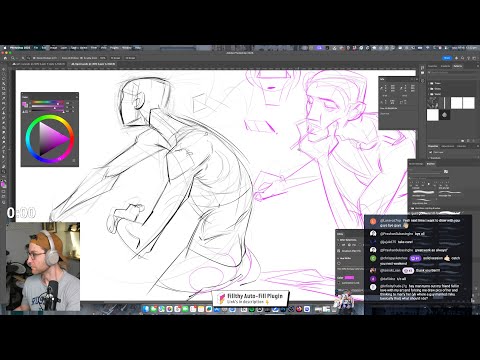This screenshot has height=360, width=480.
Task: Click delete pattern trash icon
Action: [x=473, y=141]
